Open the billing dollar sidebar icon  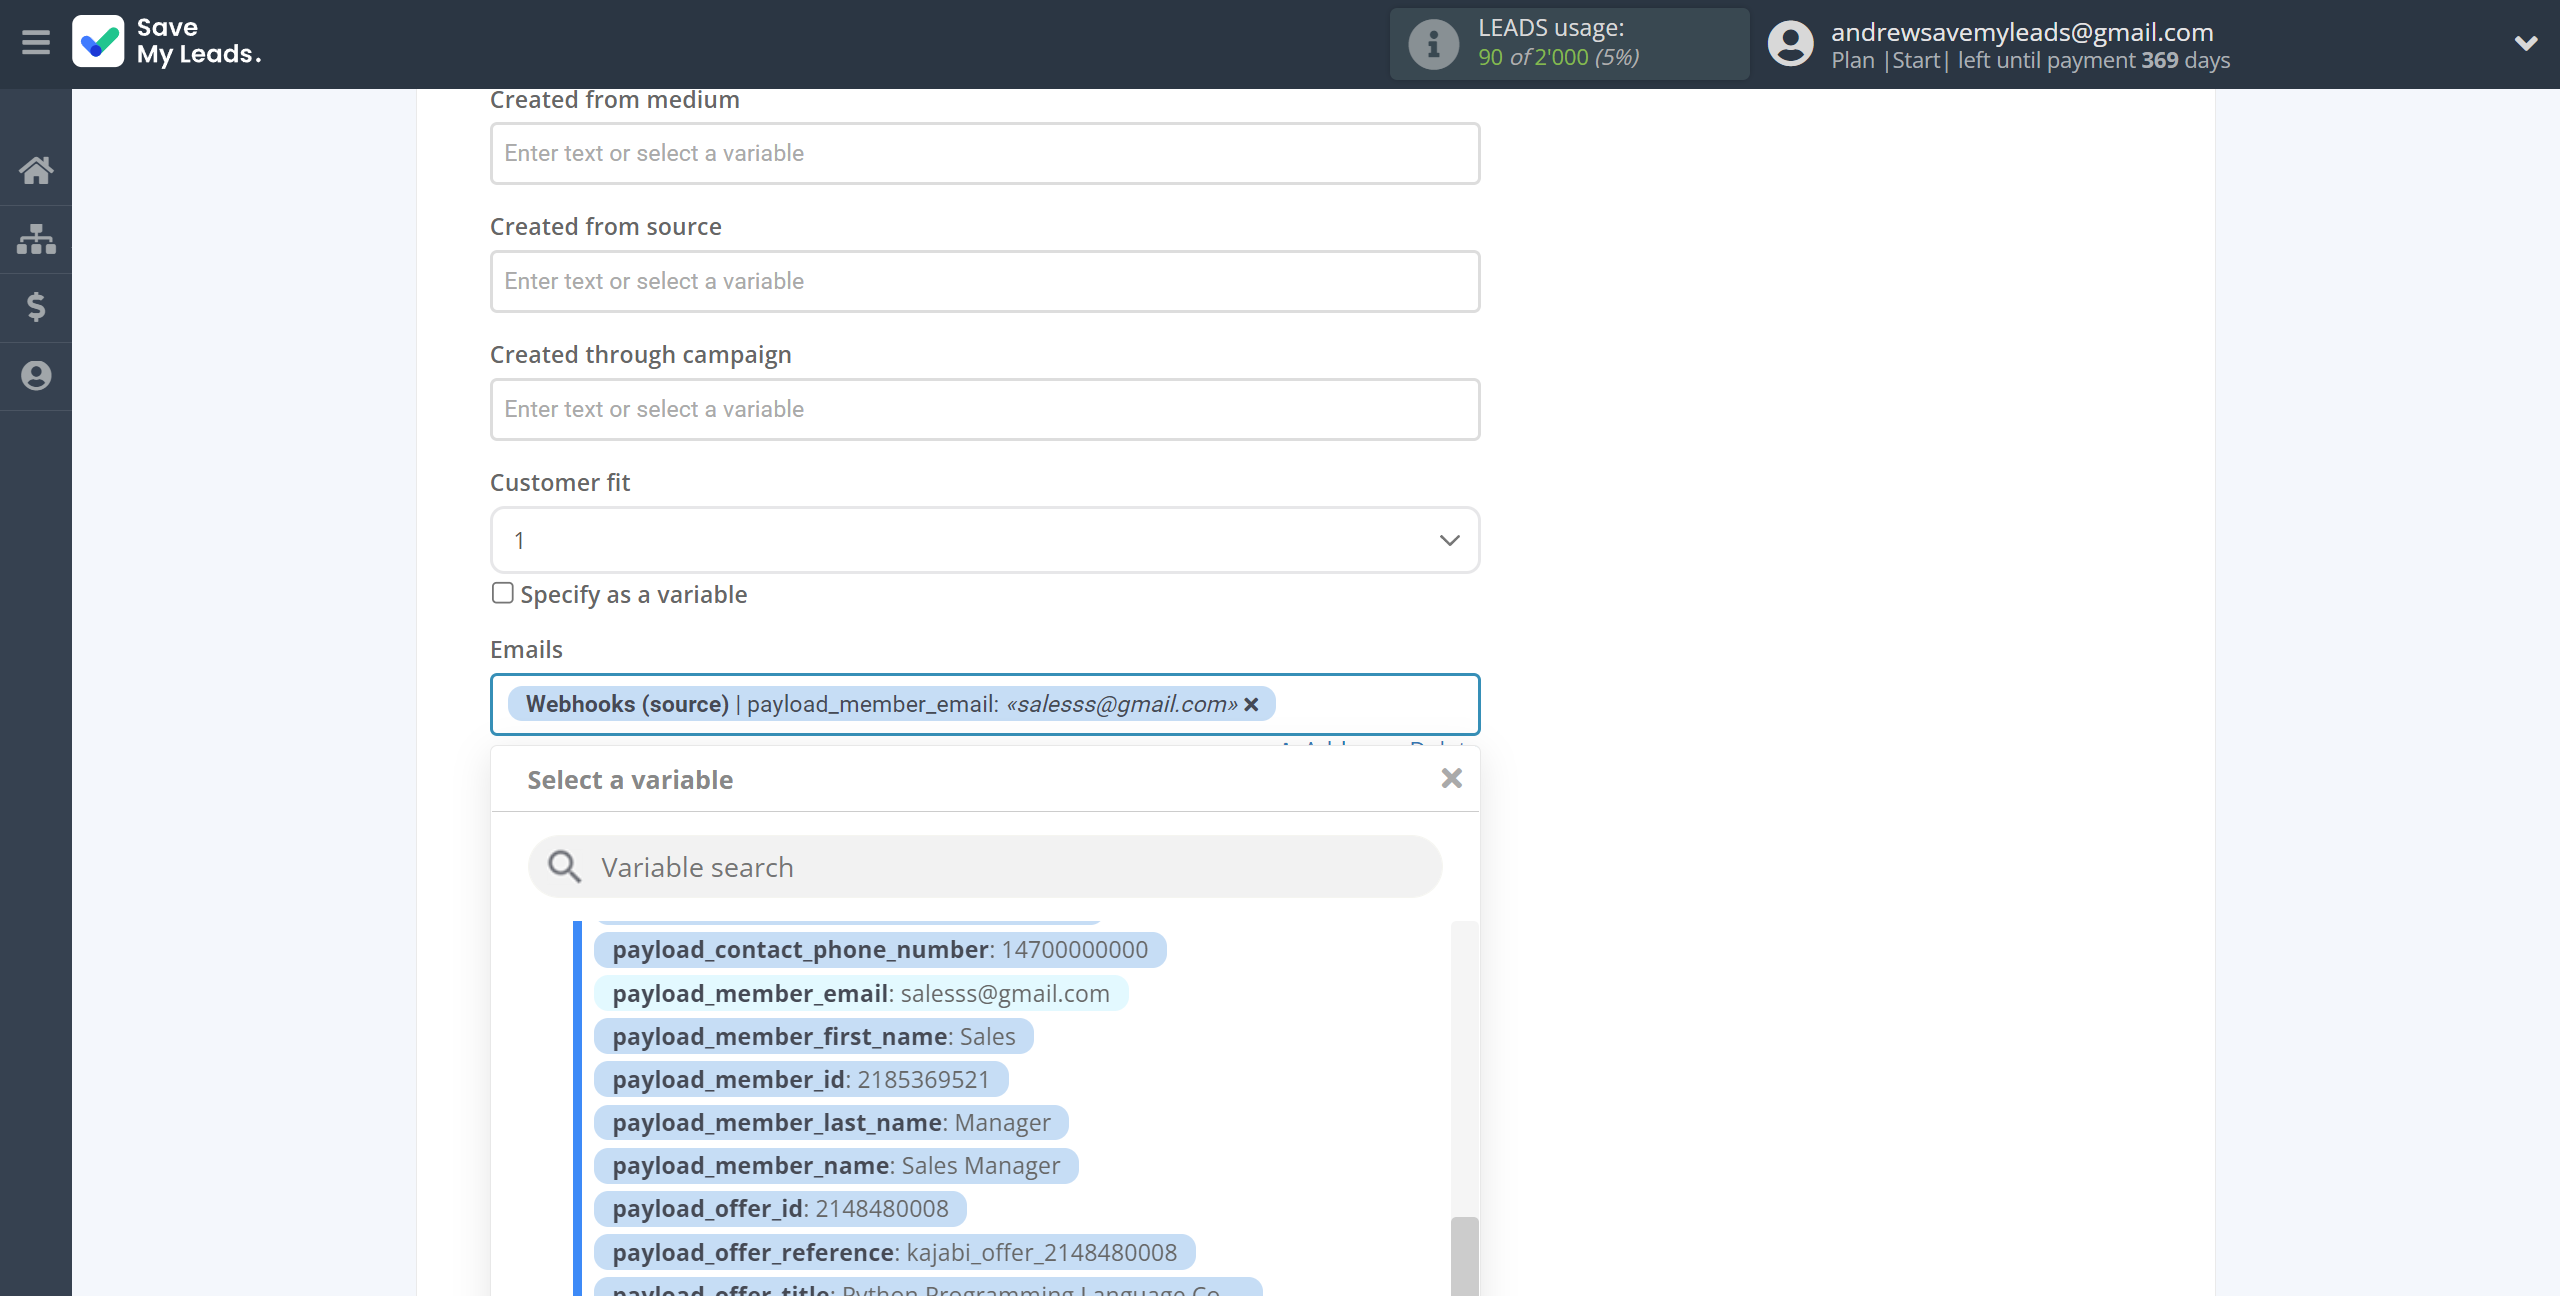click(36, 307)
